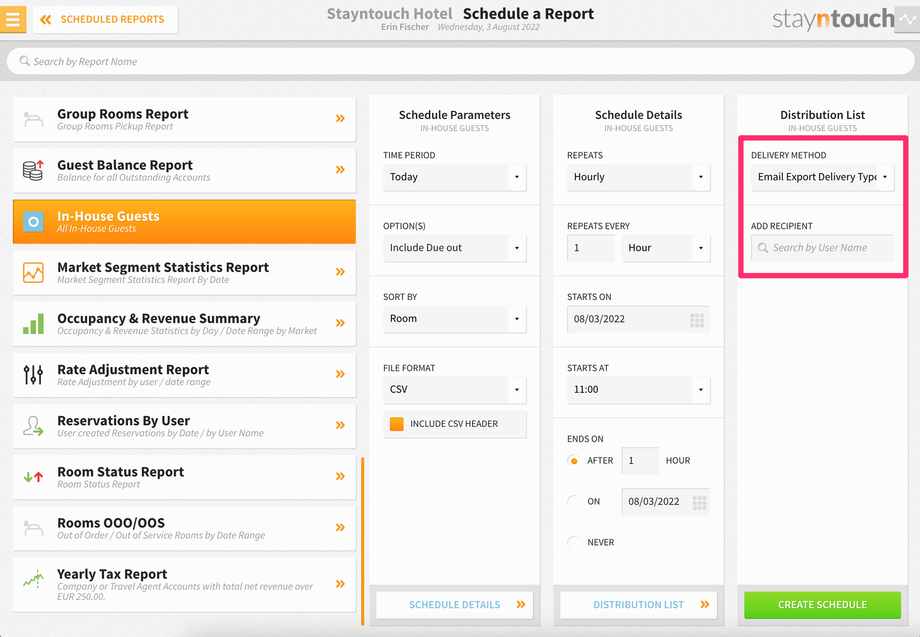This screenshot has width=920, height=637.
Task: Go back to Scheduled Reports
Action: (106, 19)
